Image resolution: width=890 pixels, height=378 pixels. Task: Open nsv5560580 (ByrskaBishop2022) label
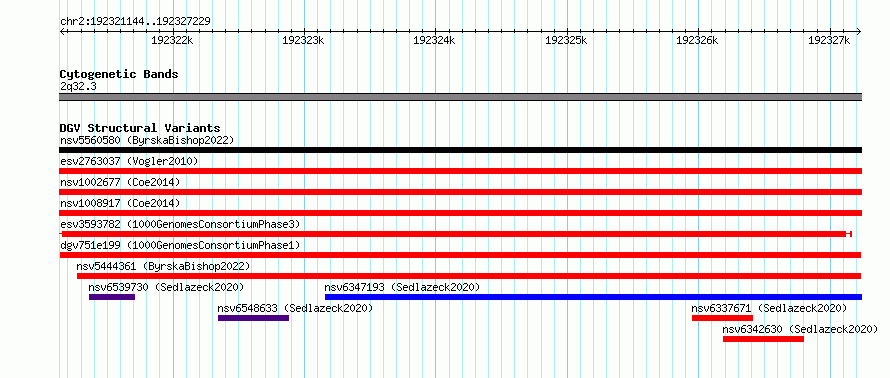(146, 140)
